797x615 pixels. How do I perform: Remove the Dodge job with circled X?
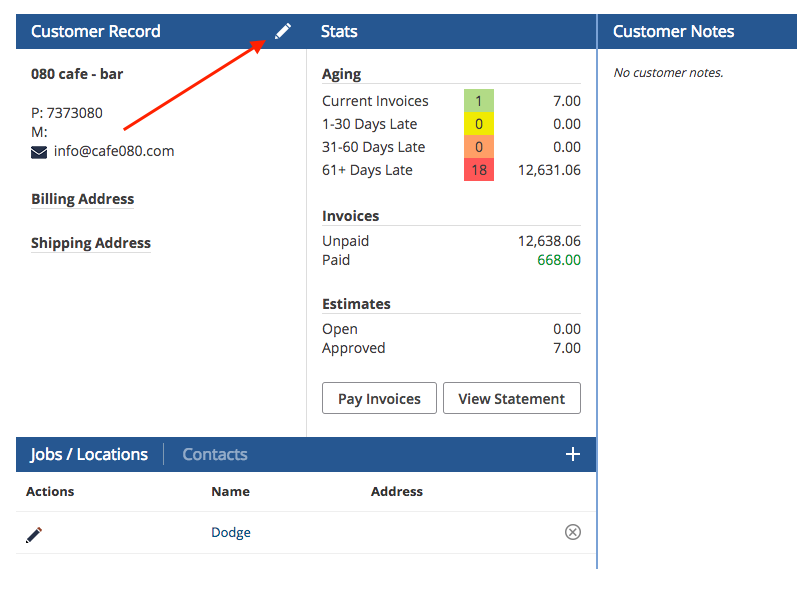pos(573,532)
